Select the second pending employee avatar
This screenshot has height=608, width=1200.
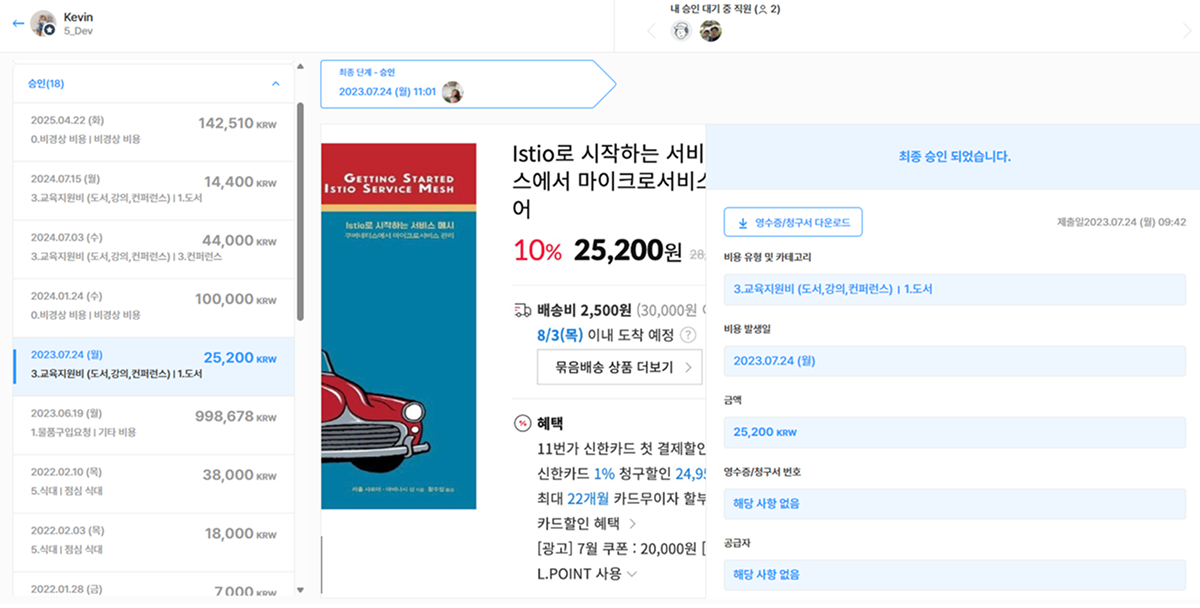pyautogui.click(x=710, y=31)
